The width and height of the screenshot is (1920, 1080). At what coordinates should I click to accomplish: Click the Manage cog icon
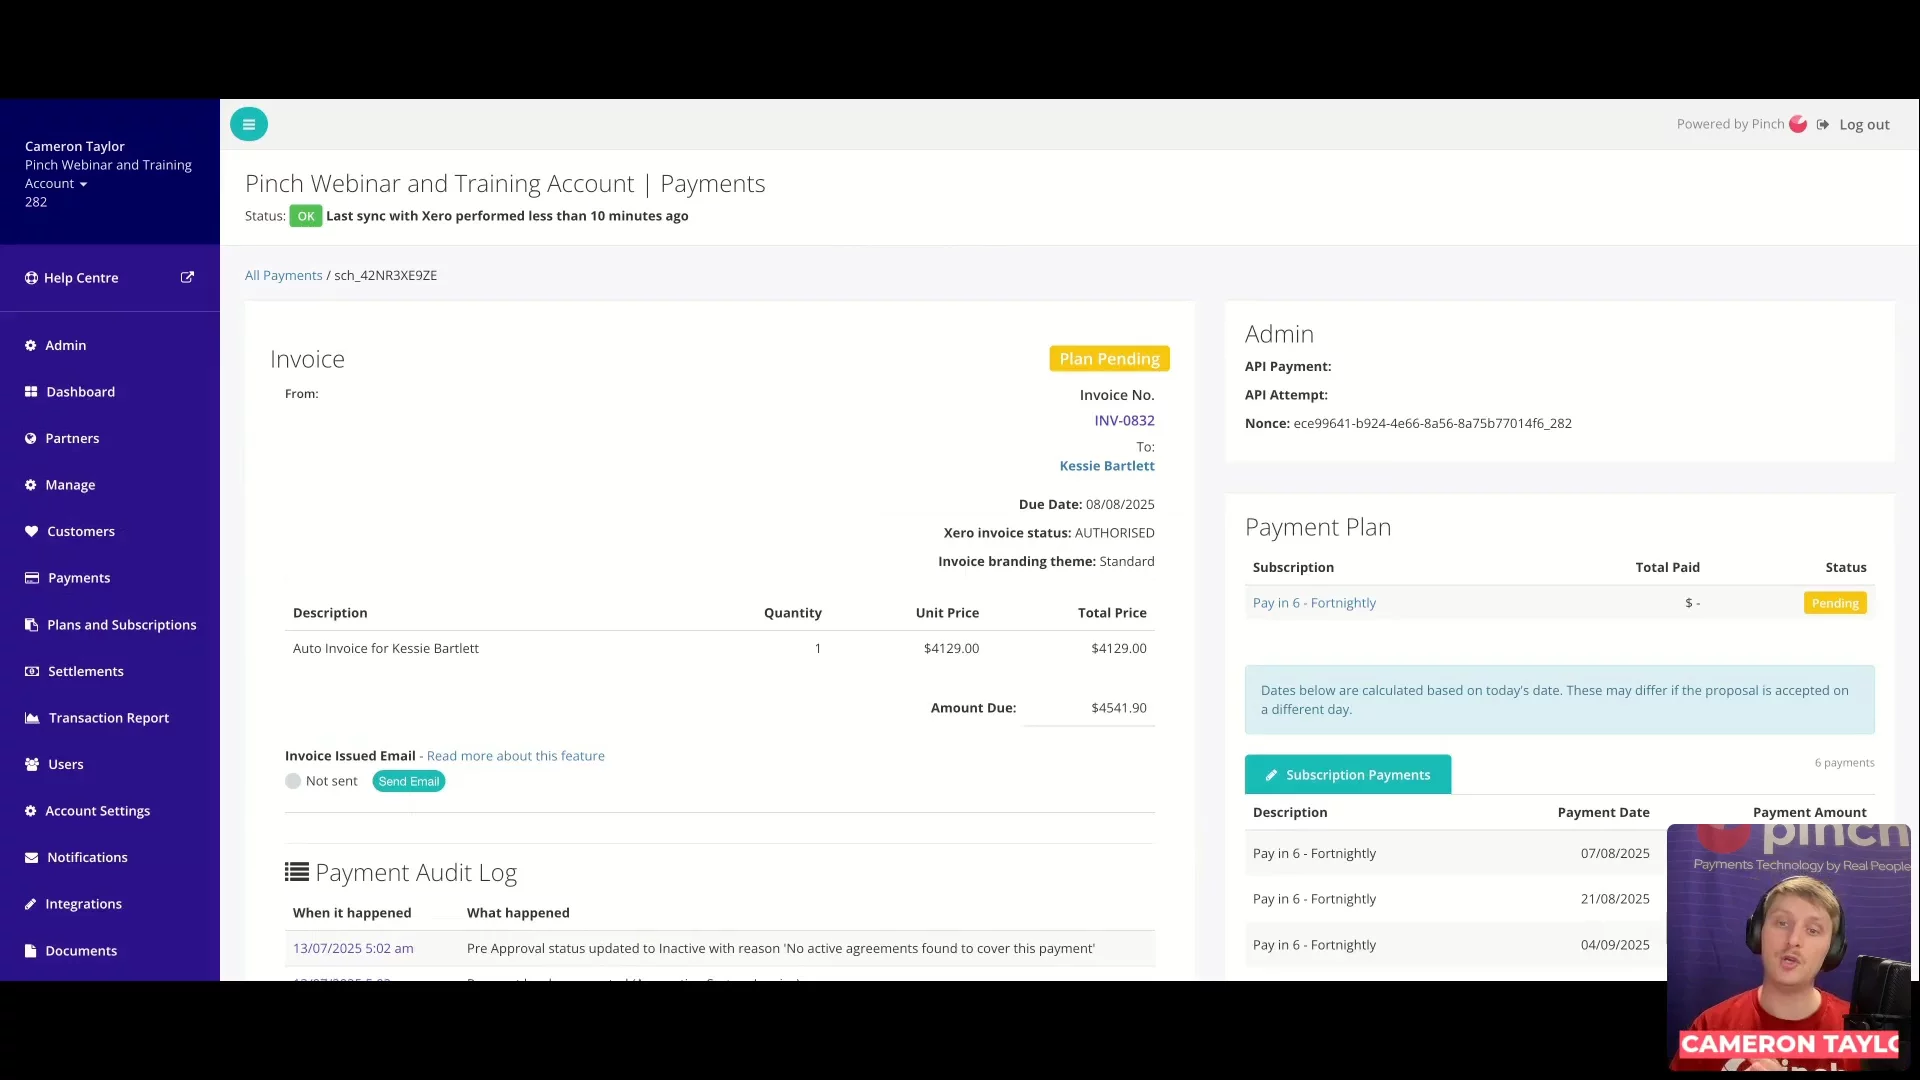pyautogui.click(x=30, y=485)
